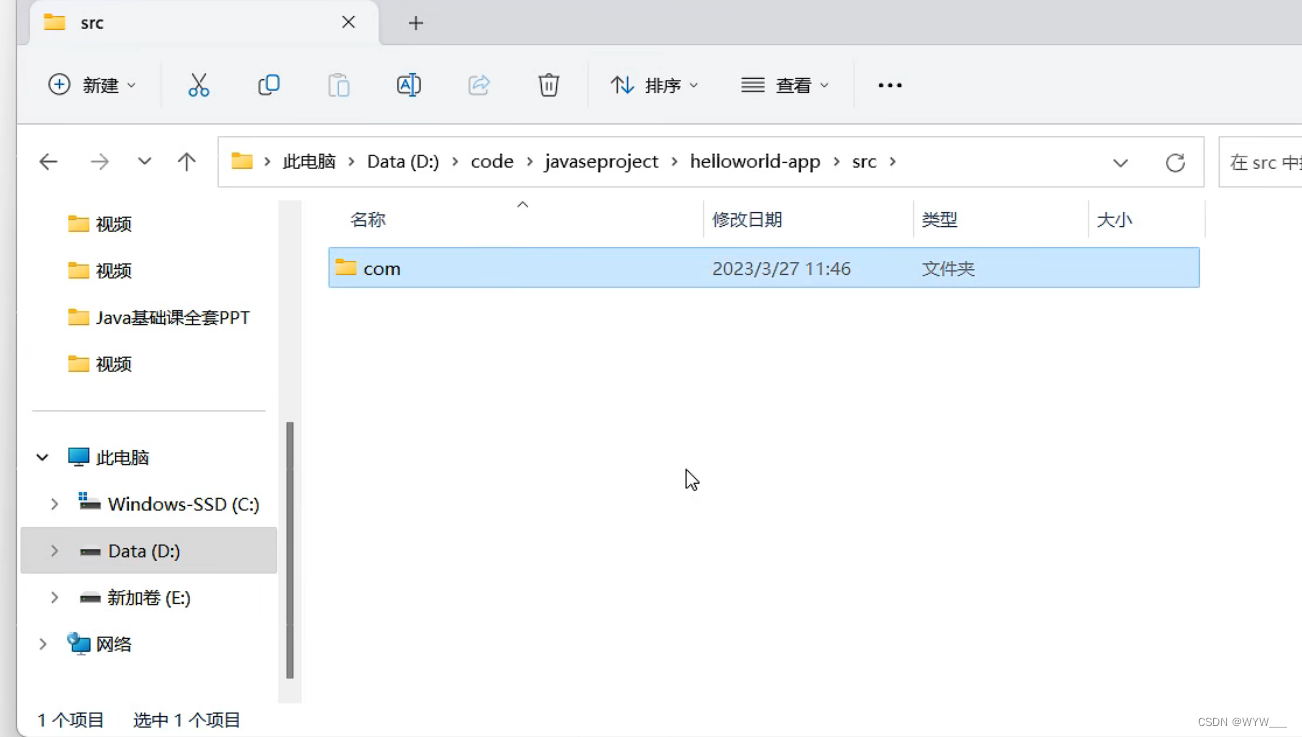Collapse the 此电脑 sidebar node

click(x=42, y=457)
